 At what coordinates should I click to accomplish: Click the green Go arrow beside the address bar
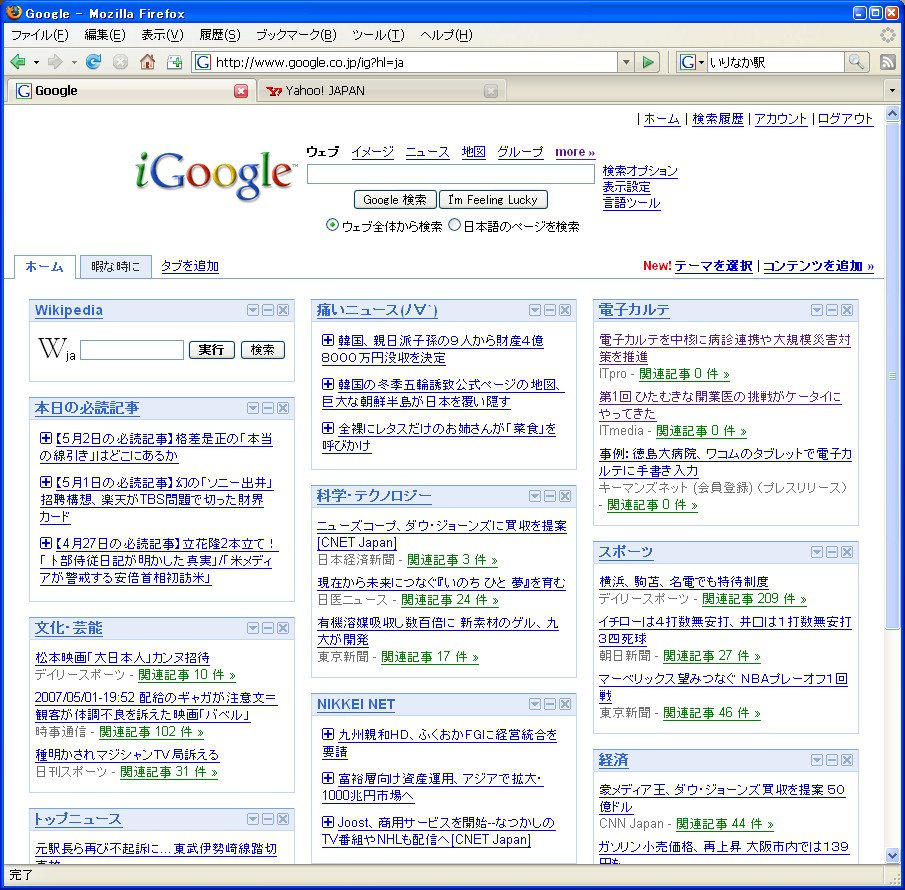[x=648, y=62]
